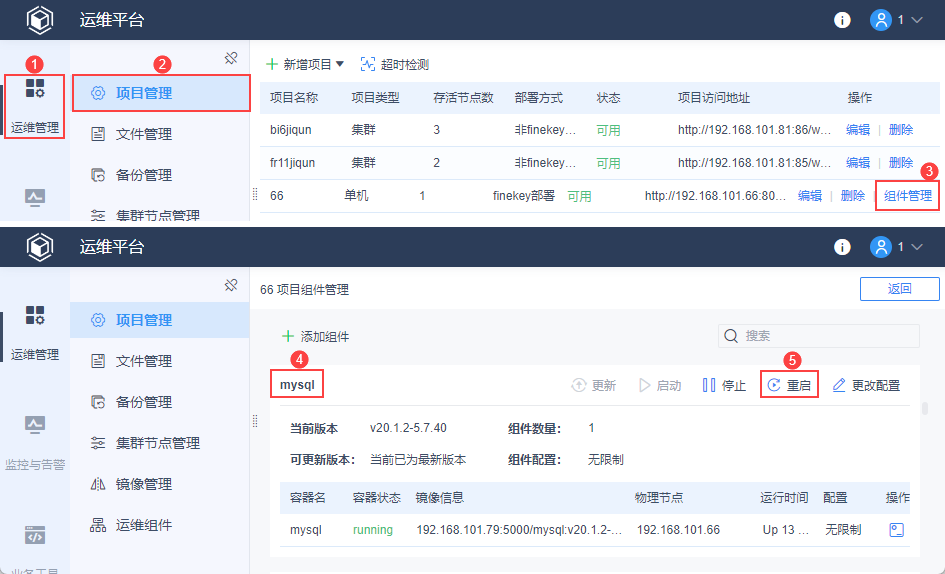Open terminal icon for mysql container row
The width and height of the screenshot is (945, 574).
pyautogui.click(x=897, y=530)
